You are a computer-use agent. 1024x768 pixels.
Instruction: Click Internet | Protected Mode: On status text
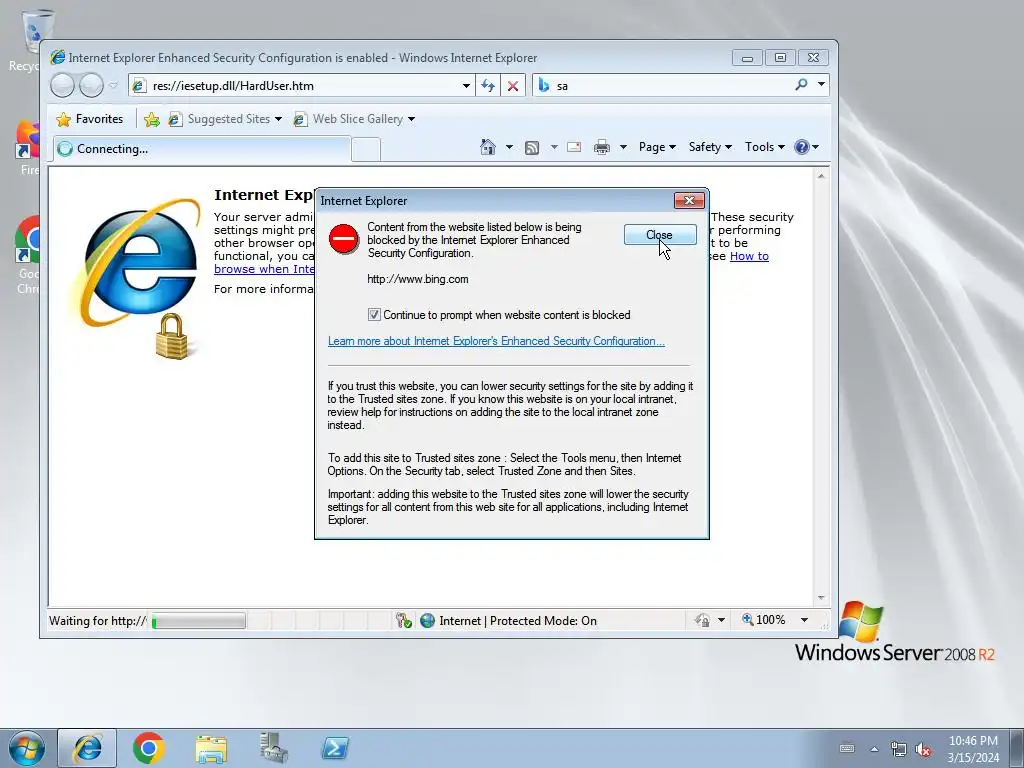[518, 620]
